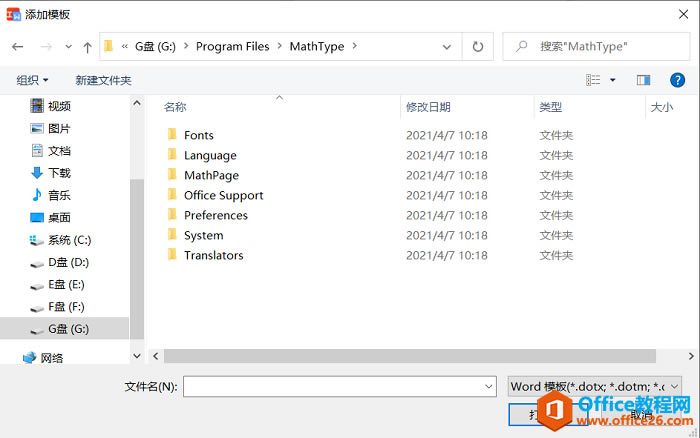Viewport: 700px width, 438px height.
Task: Click 新建文件夹 to create a folder
Action: pyautogui.click(x=103, y=80)
